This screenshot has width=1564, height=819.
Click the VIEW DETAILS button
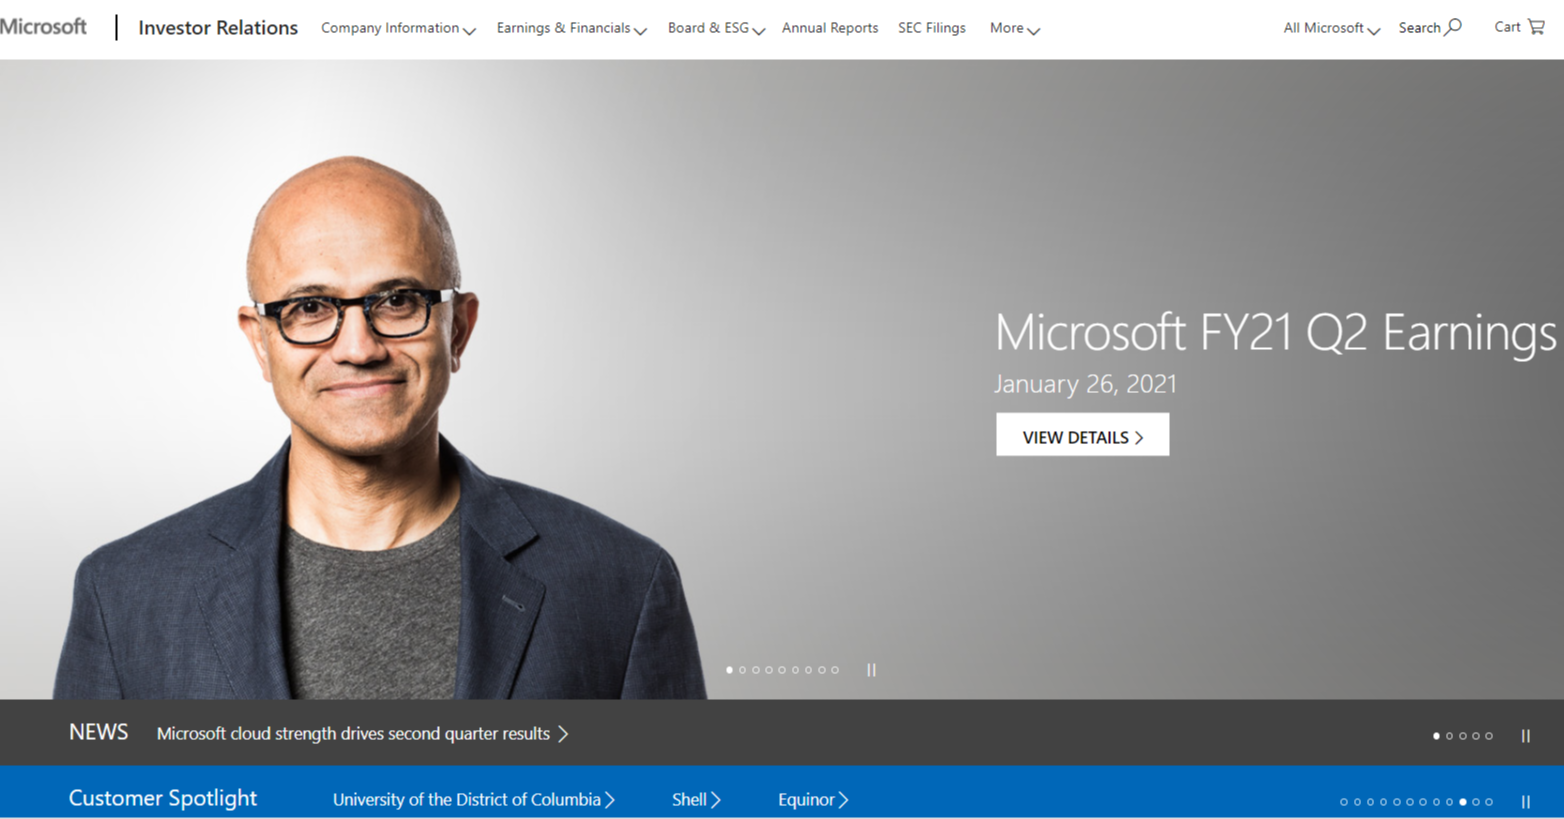tap(1082, 435)
